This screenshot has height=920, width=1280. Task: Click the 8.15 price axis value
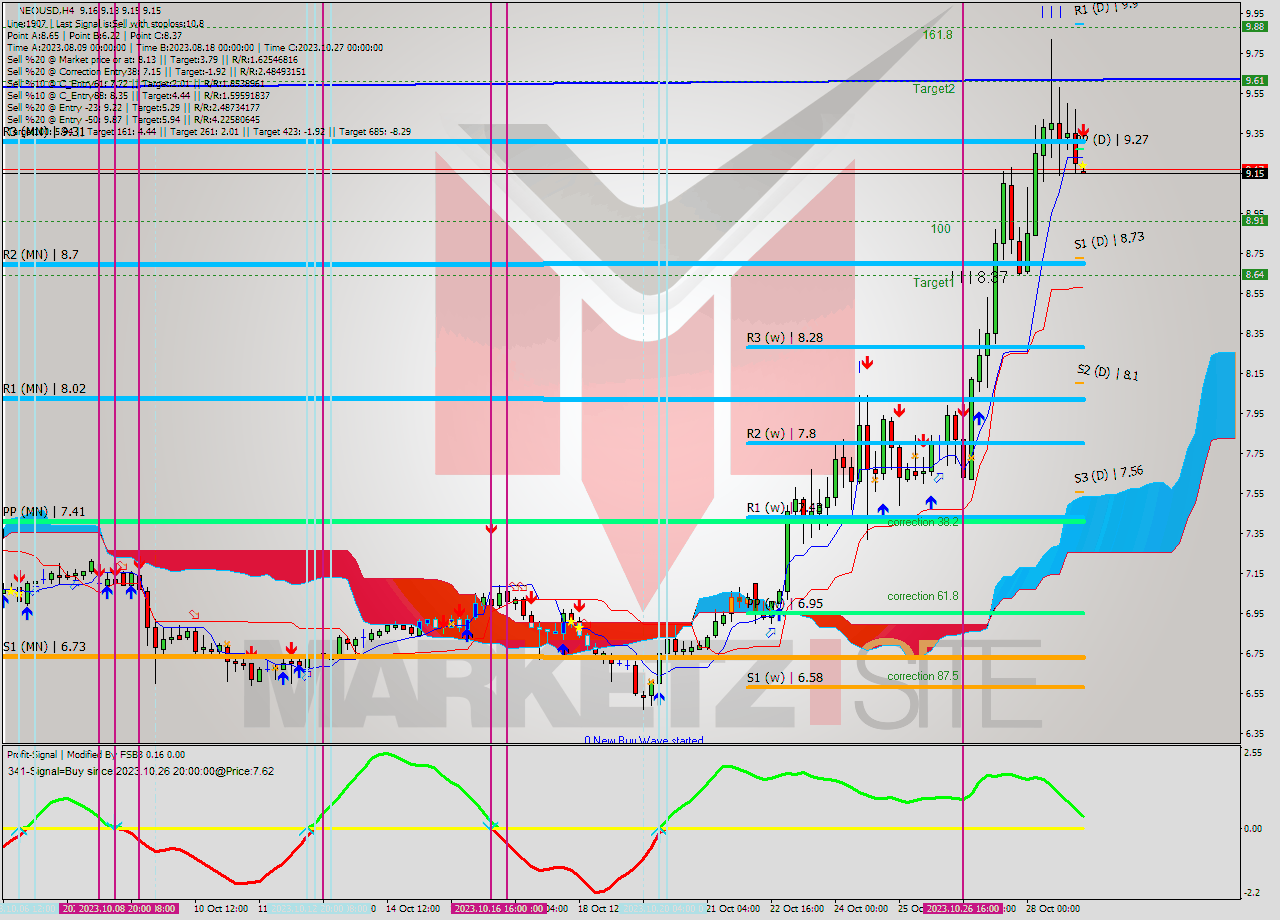point(1254,373)
